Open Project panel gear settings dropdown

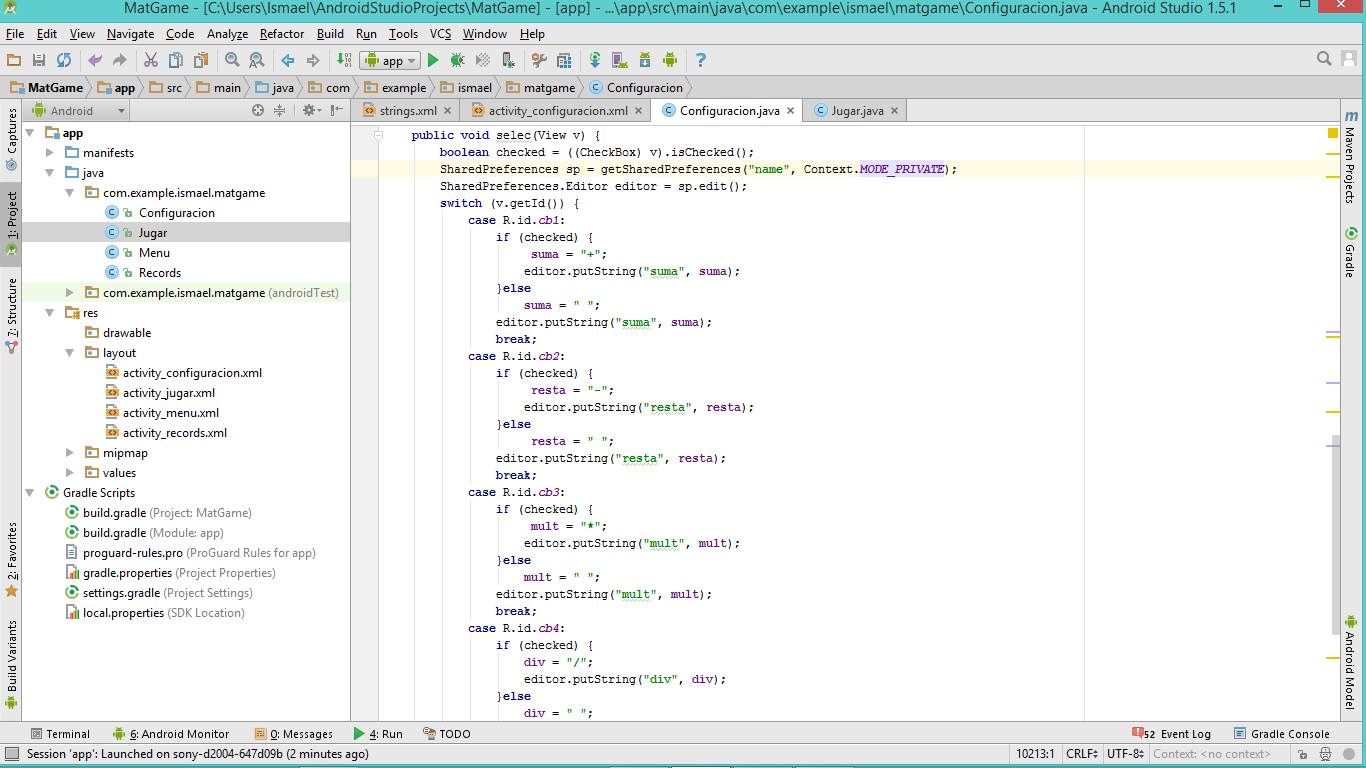[x=311, y=110]
